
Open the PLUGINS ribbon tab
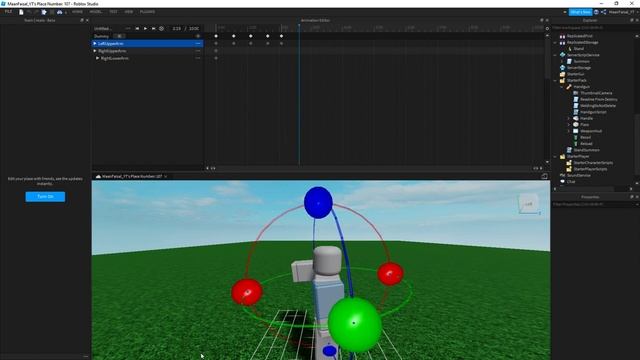pos(147,12)
